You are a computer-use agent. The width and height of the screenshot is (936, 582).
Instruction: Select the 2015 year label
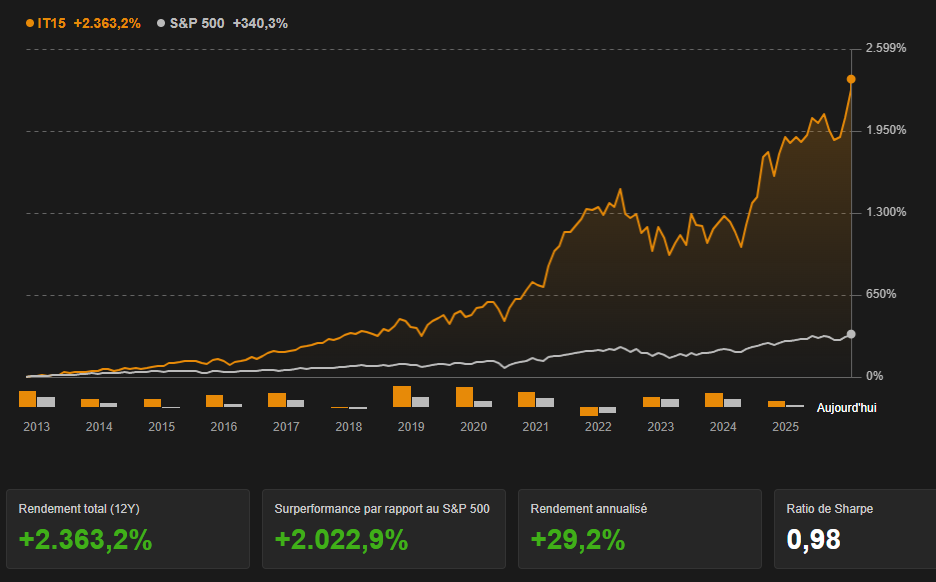click(161, 427)
